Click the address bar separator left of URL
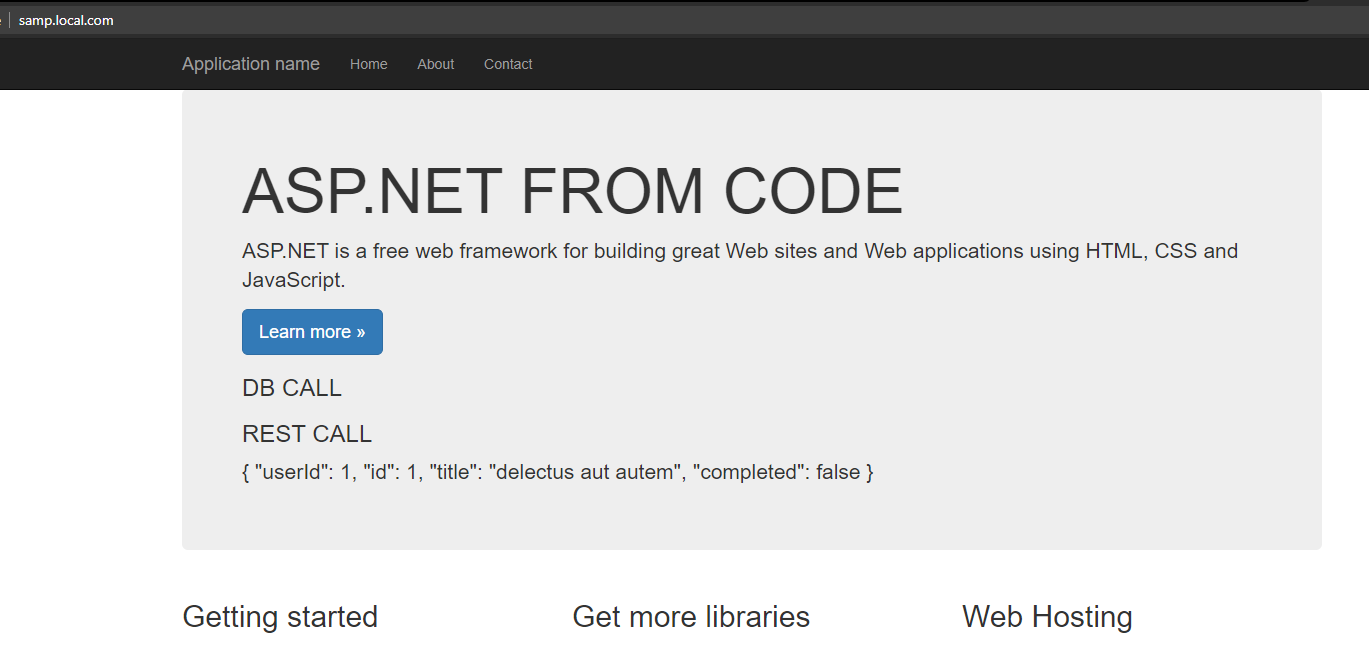Screen dimensions: 1369x647 [x=9, y=20]
